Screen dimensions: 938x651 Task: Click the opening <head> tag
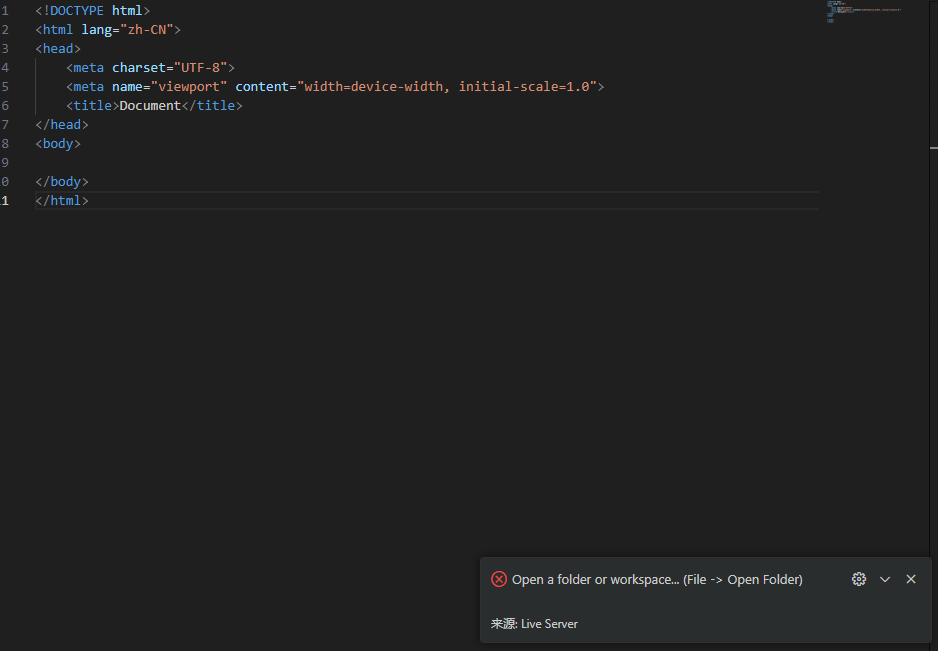(57, 48)
